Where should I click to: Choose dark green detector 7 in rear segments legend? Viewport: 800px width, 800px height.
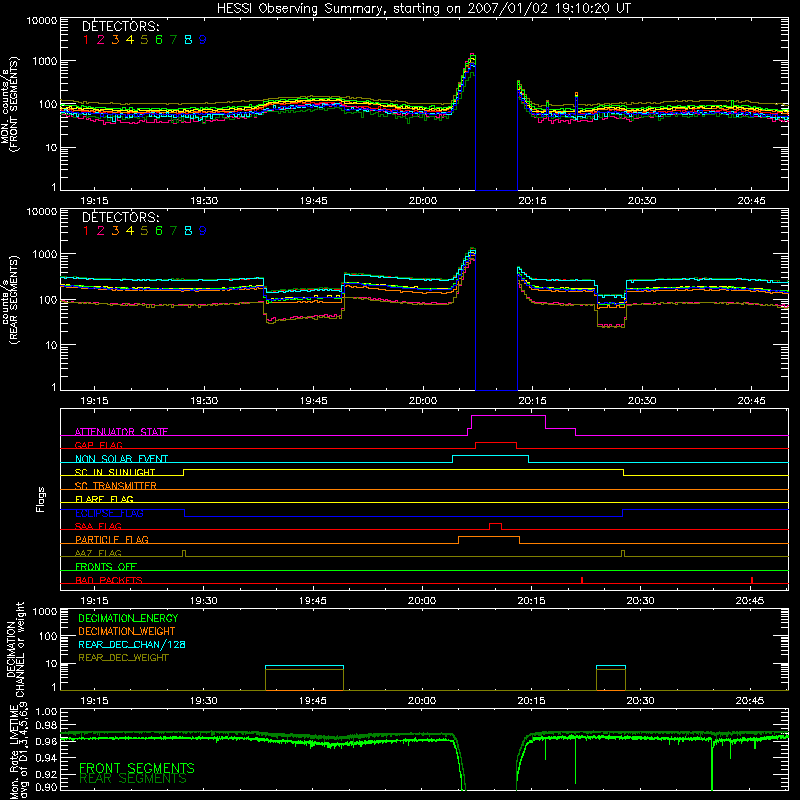point(173,231)
